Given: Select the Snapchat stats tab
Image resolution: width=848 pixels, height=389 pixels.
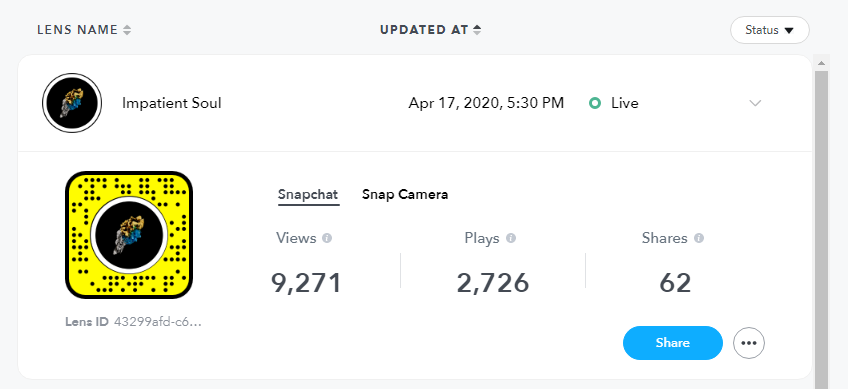Looking at the screenshot, I should coord(308,195).
